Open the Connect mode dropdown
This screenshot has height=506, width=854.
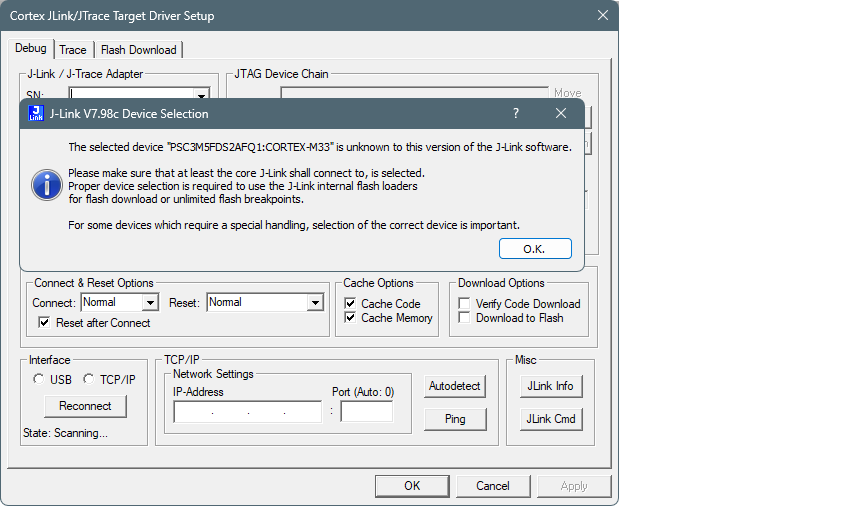pyautogui.click(x=150, y=303)
